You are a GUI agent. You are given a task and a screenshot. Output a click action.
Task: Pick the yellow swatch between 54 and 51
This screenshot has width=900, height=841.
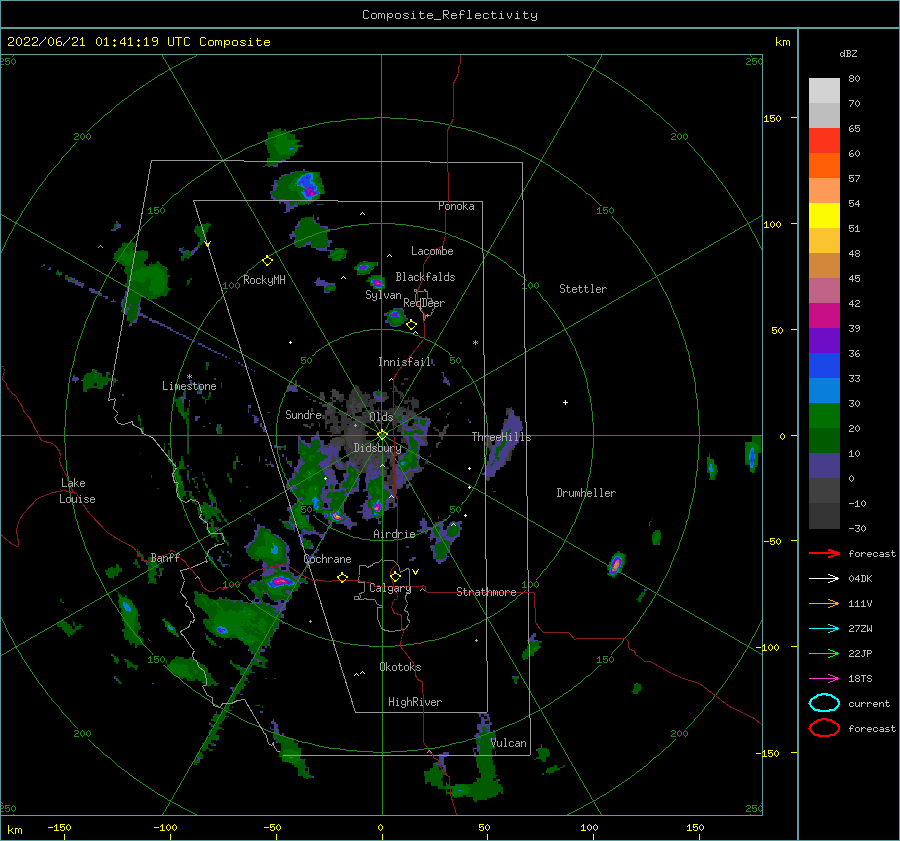click(x=824, y=215)
